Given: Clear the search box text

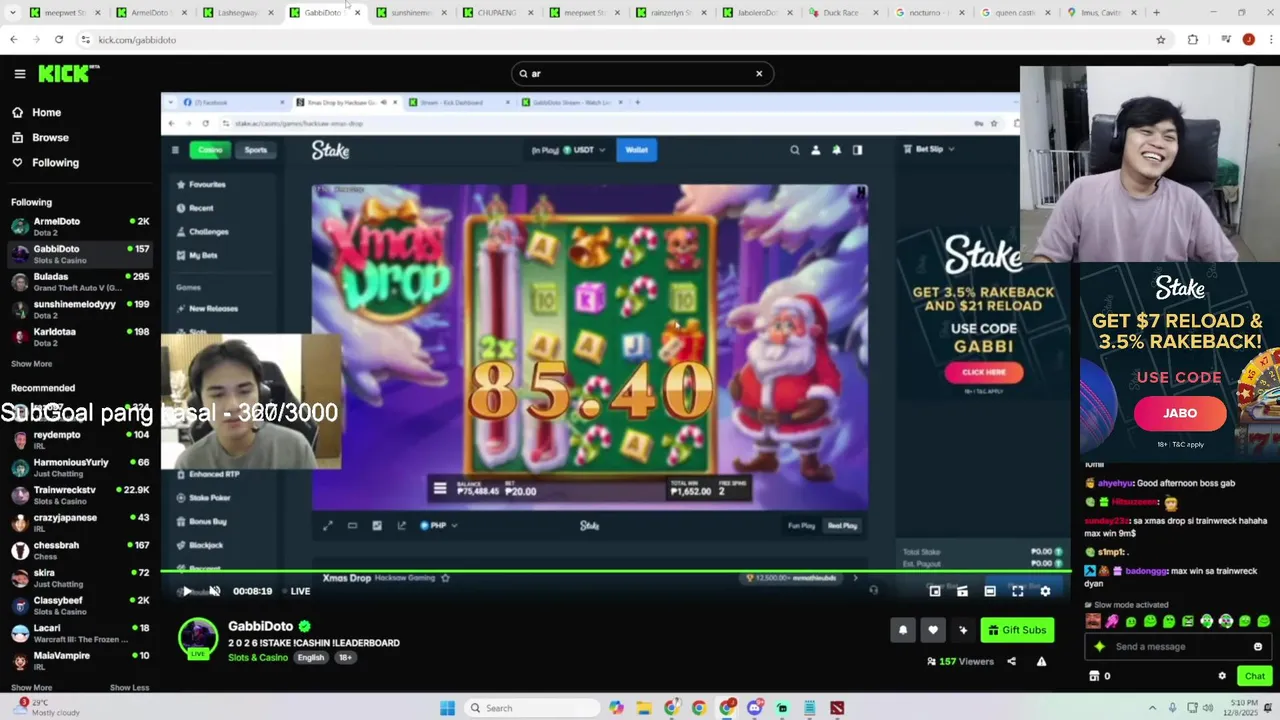Looking at the screenshot, I should [759, 73].
